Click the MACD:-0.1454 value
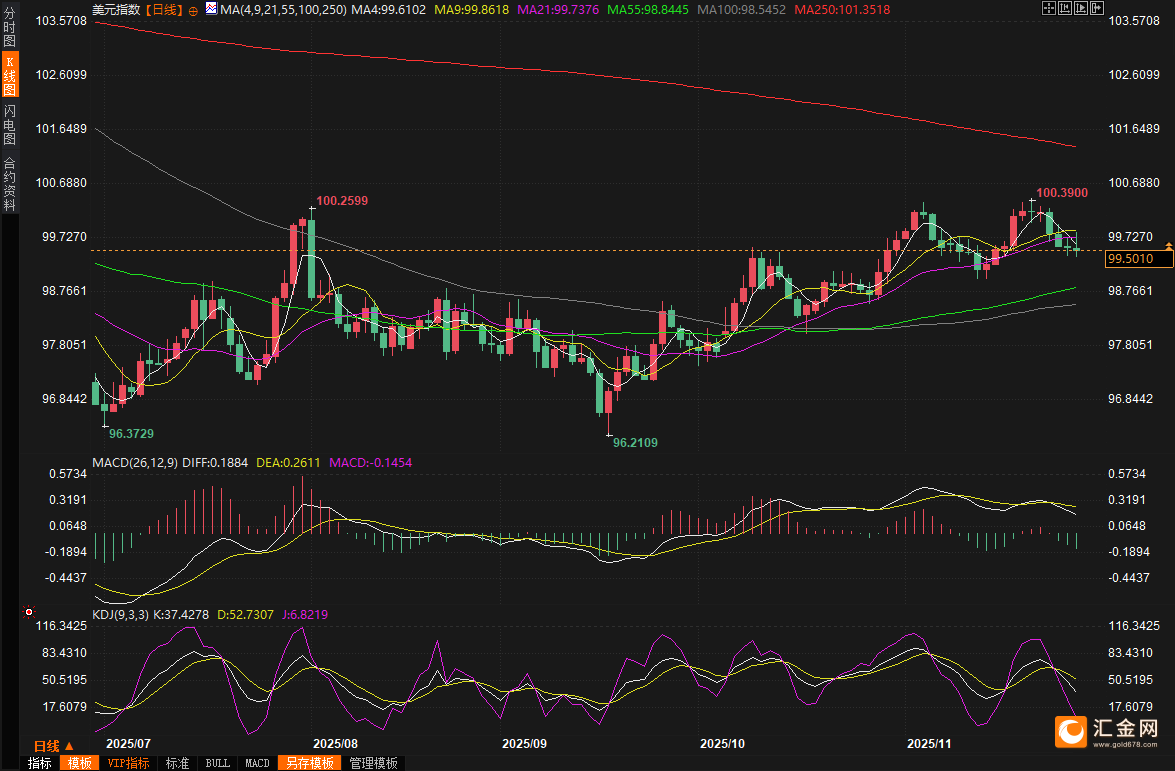Image resolution: width=1175 pixels, height=771 pixels. click(371, 462)
